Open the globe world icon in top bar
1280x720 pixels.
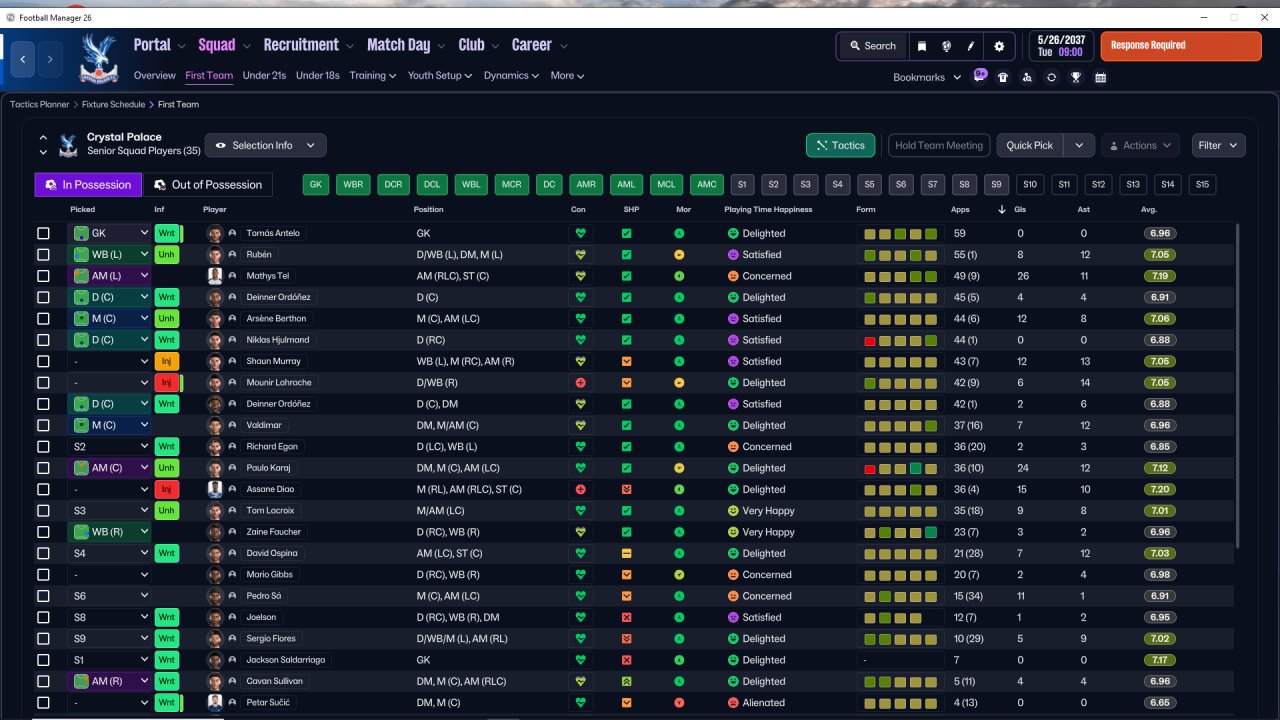(x=946, y=46)
